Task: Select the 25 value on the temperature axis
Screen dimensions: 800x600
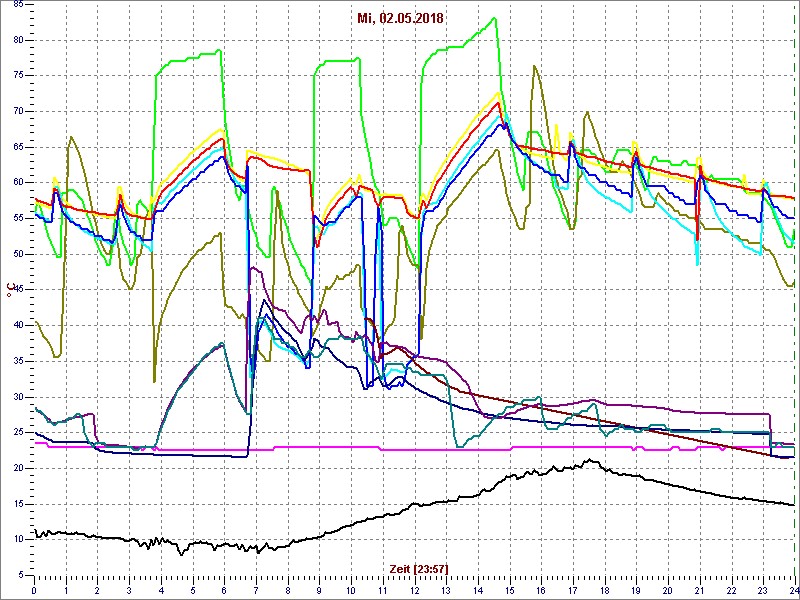Action: [17, 433]
